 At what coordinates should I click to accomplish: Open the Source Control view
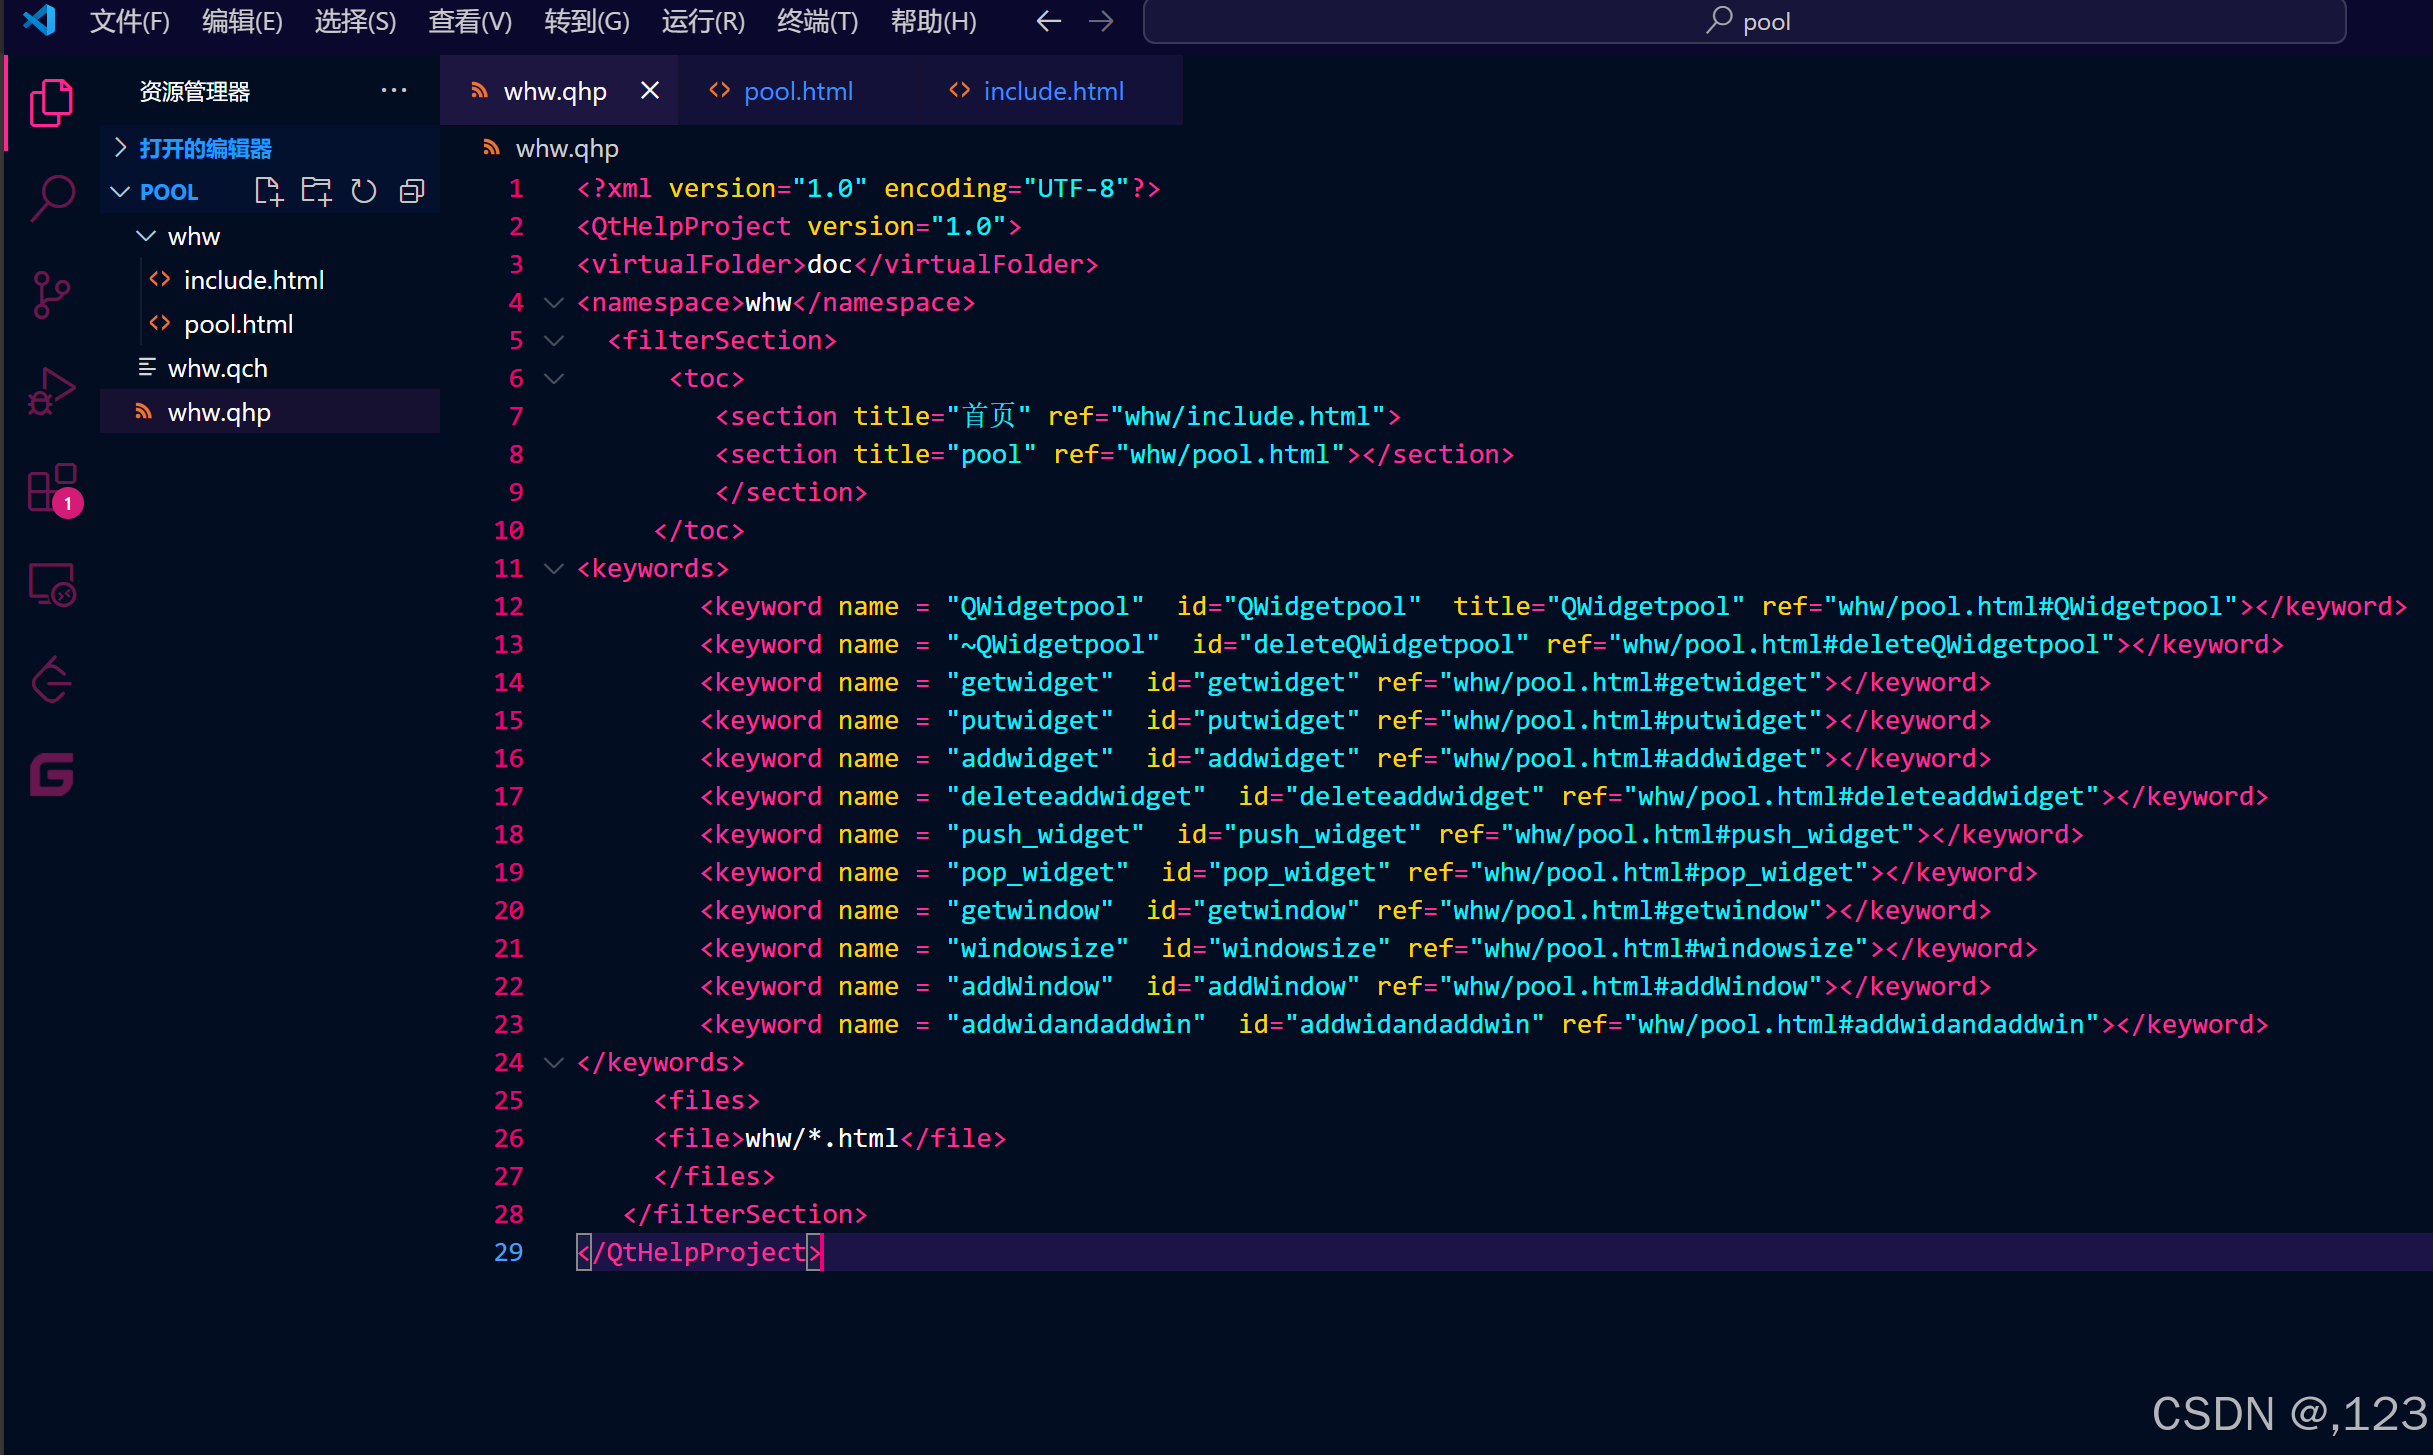(52, 295)
